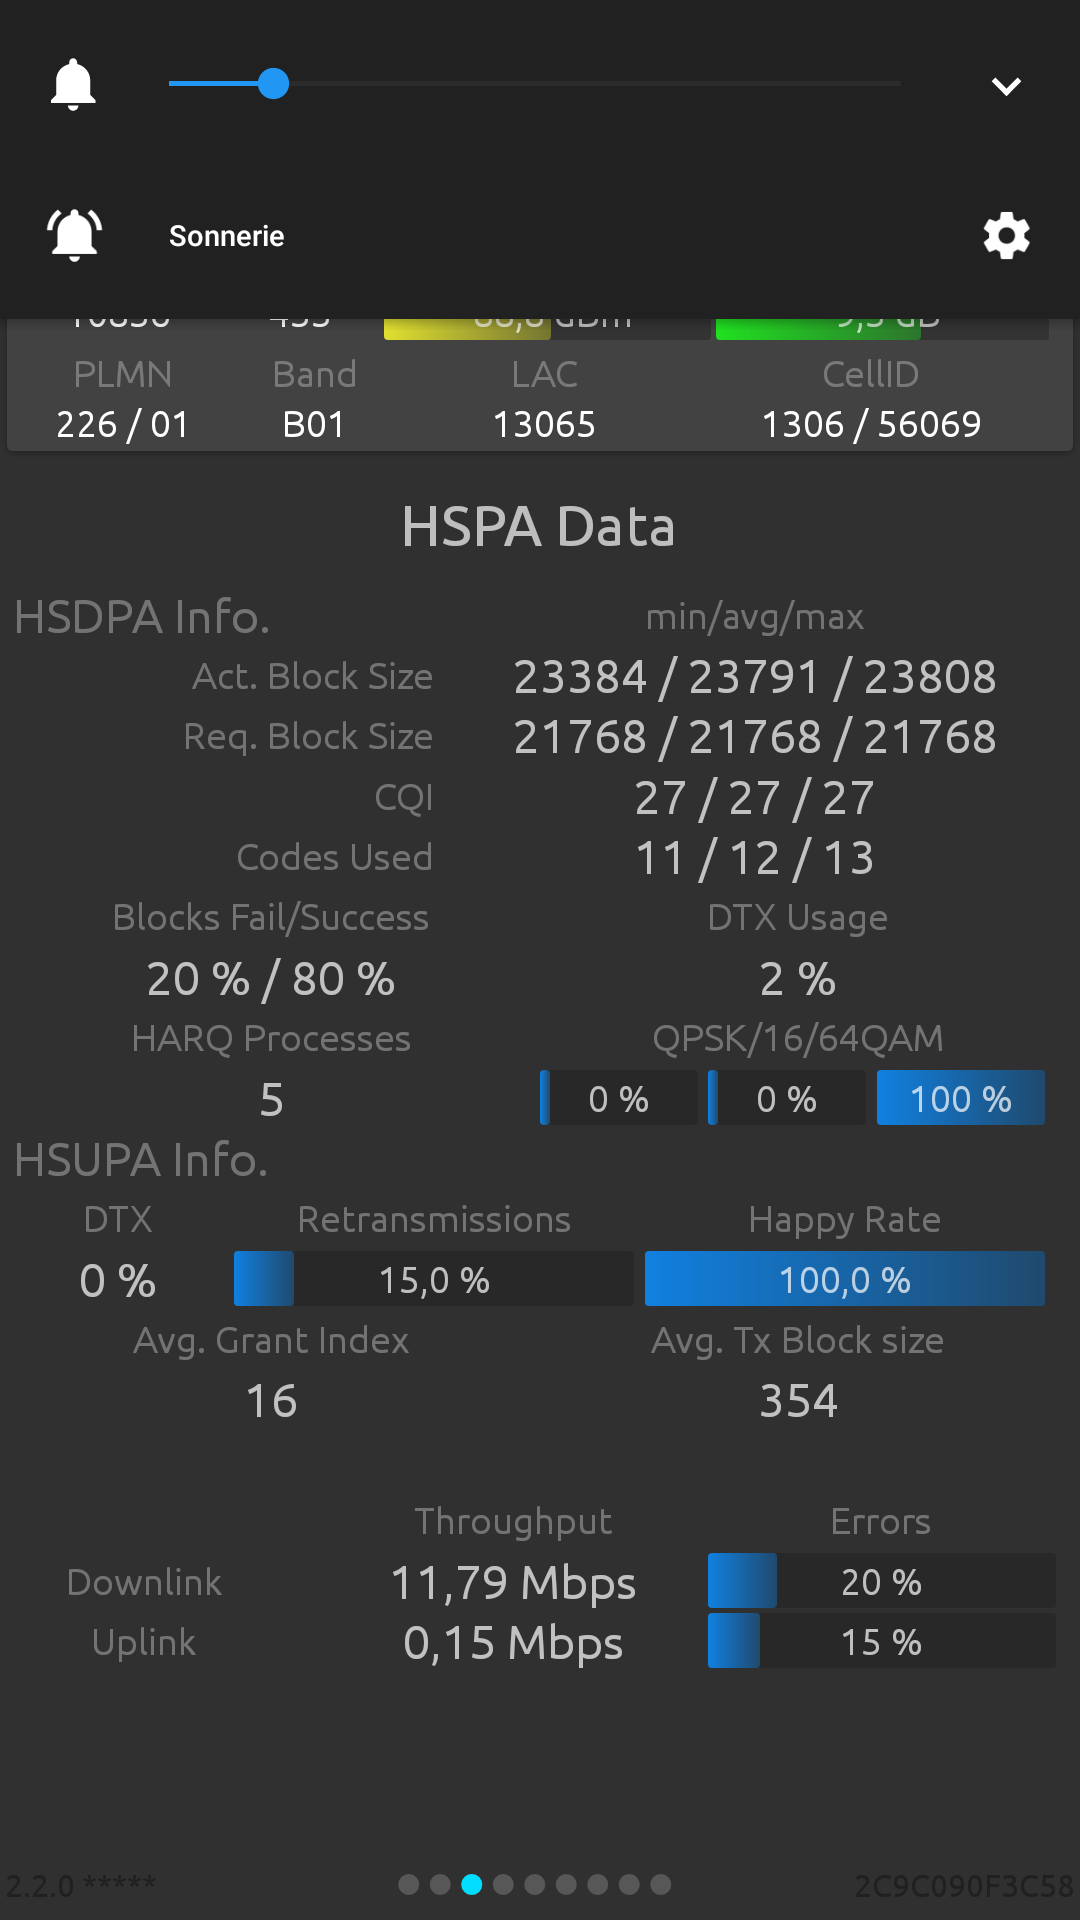This screenshot has height=1920, width=1080.
Task: Open volume settings gear icon
Action: pyautogui.click(x=1006, y=236)
